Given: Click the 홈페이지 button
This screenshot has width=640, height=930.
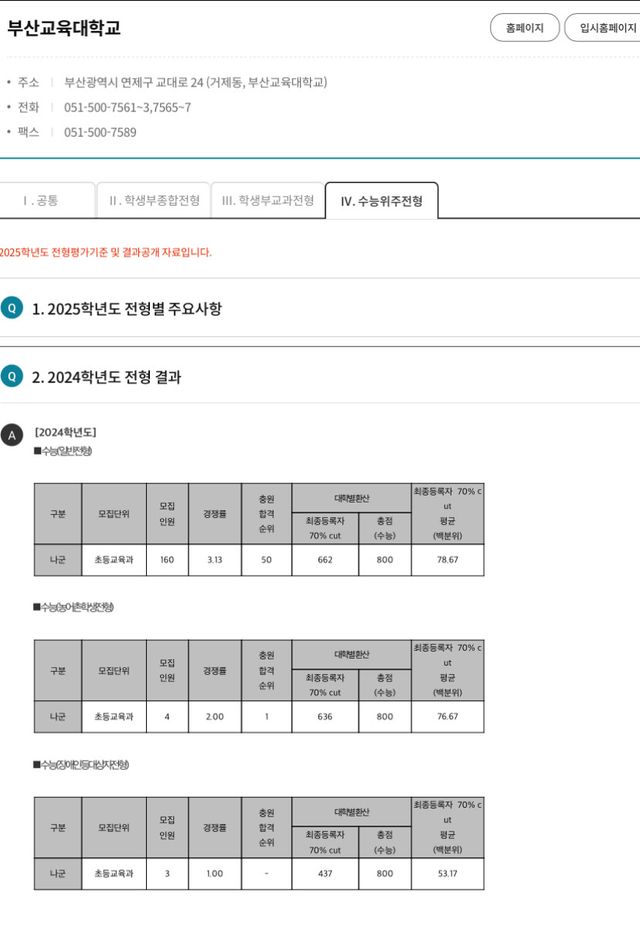Looking at the screenshot, I should pos(525,28).
